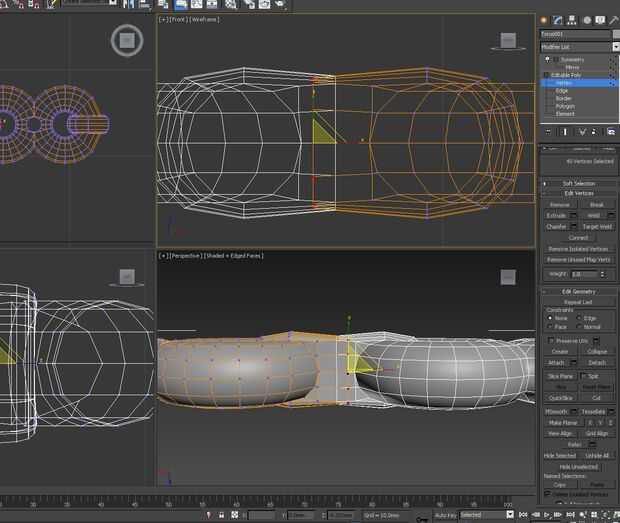The height and width of the screenshot is (523, 620).
Task: Click the Remove Isolated Vertices button
Action: 578,248
